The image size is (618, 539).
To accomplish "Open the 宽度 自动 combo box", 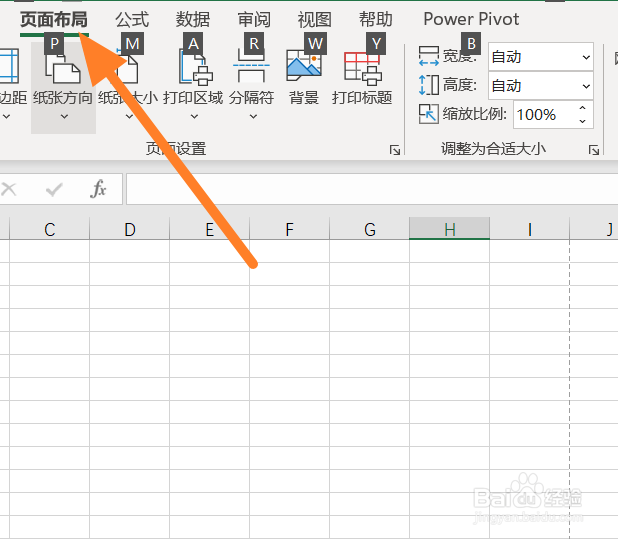I will [x=541, y=57].
